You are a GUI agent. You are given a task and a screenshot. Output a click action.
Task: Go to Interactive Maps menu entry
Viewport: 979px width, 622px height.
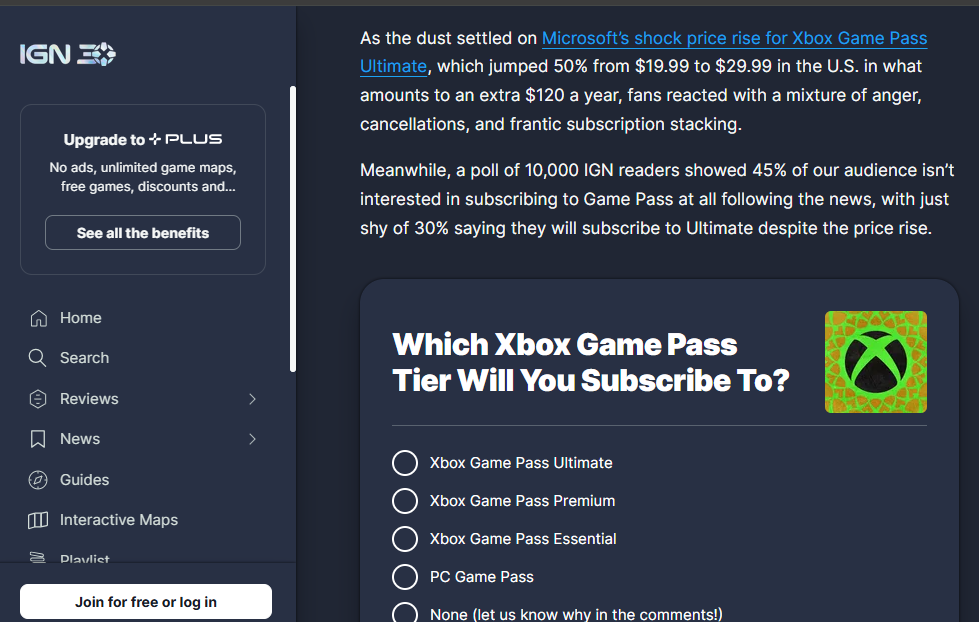(x=118, y=520)
